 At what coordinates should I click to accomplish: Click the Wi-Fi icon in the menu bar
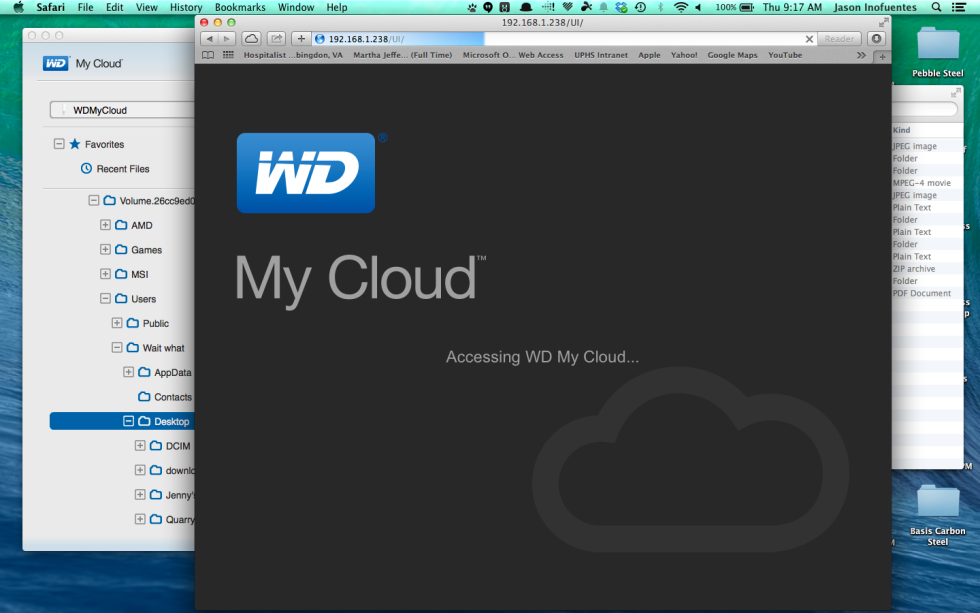click(681, 7)
